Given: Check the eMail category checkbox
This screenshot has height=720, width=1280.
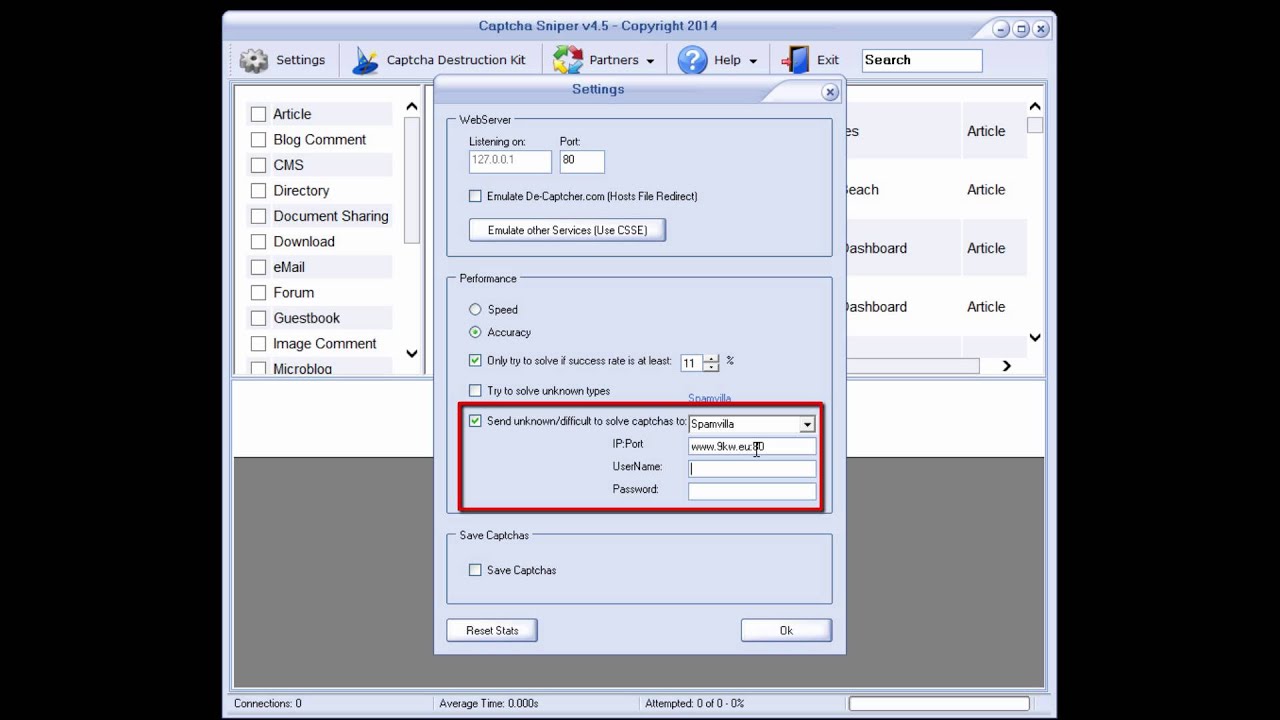Looking at the screenshot, I should 258,267.
